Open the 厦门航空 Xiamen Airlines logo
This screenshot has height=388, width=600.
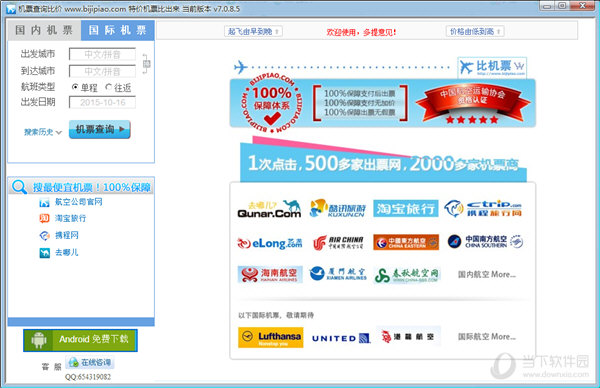click(x=338, y=274)
